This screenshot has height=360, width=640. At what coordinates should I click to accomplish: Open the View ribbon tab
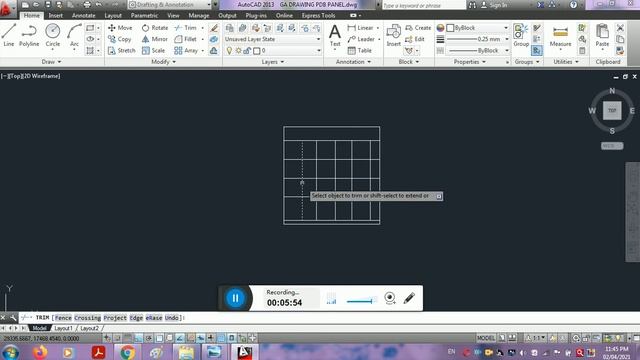173,16
